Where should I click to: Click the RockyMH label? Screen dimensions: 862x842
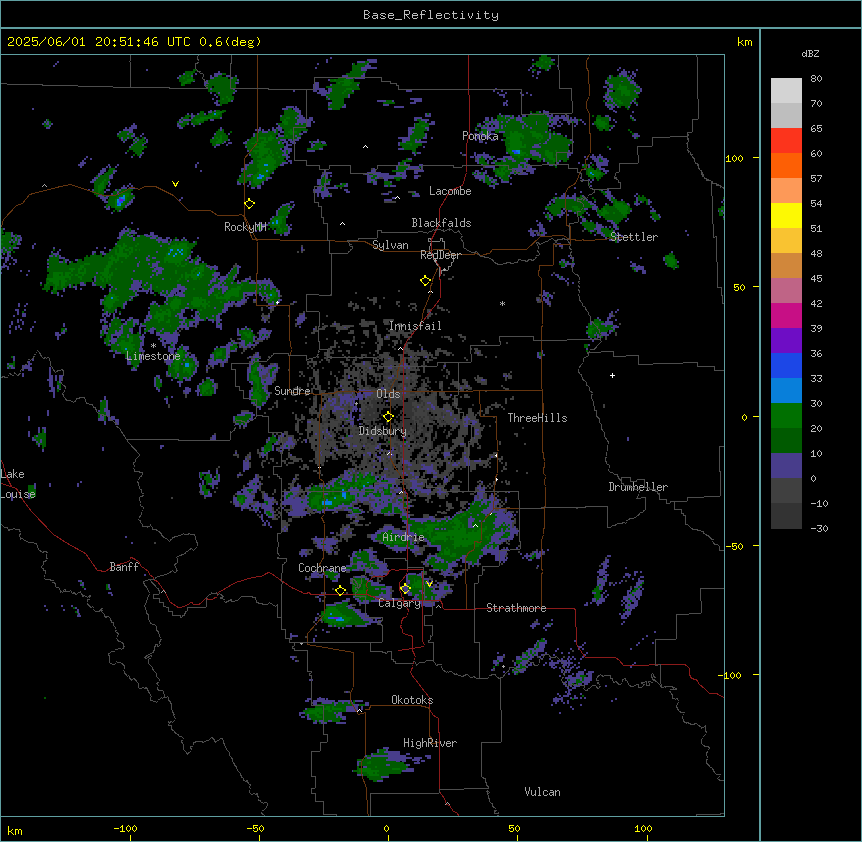pos(245,227)
